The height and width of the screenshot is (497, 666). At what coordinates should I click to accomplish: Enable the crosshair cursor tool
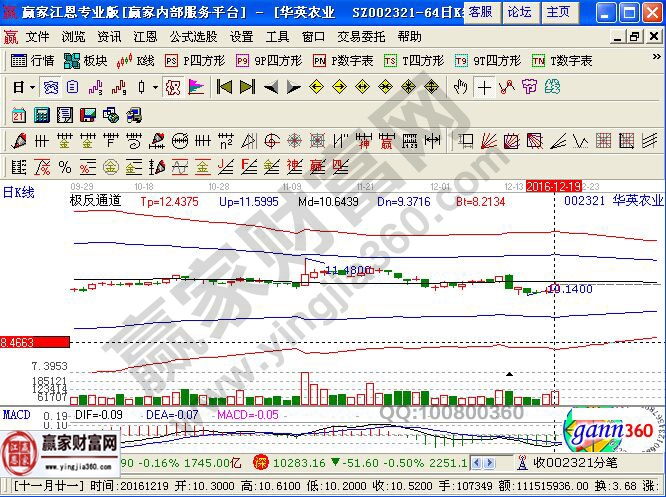(x=484, y=87)
